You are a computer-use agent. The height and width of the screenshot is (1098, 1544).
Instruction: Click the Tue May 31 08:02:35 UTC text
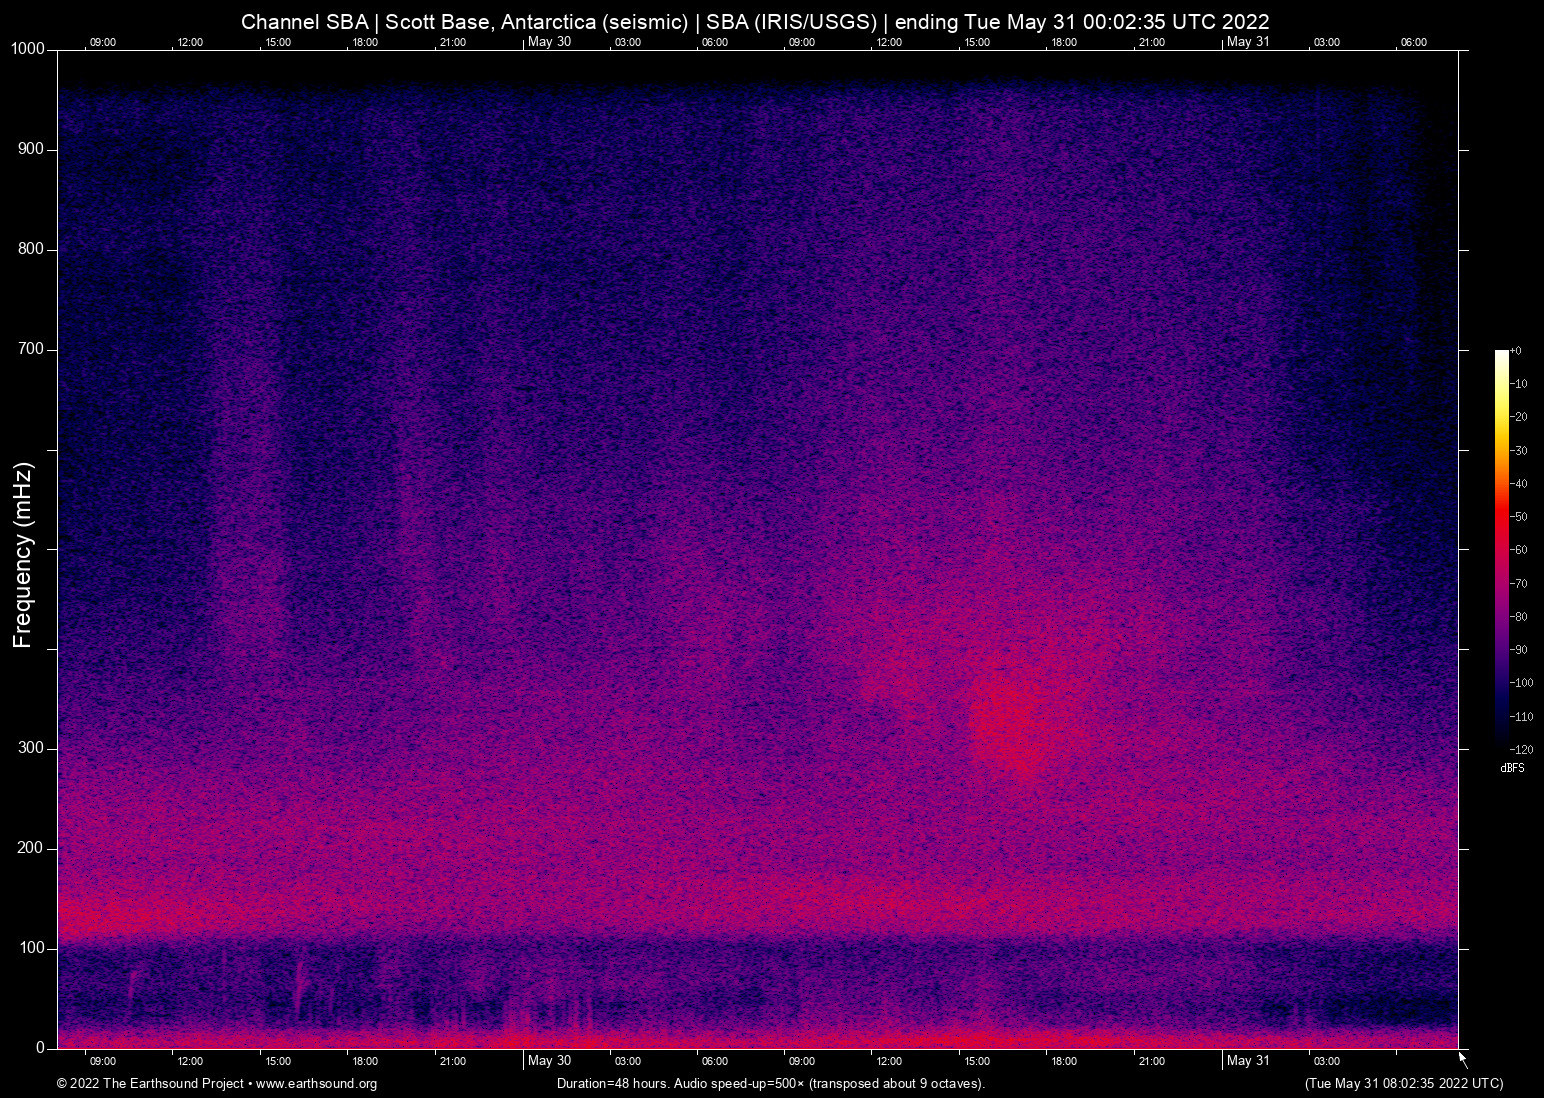(x=1403, y=1084)
